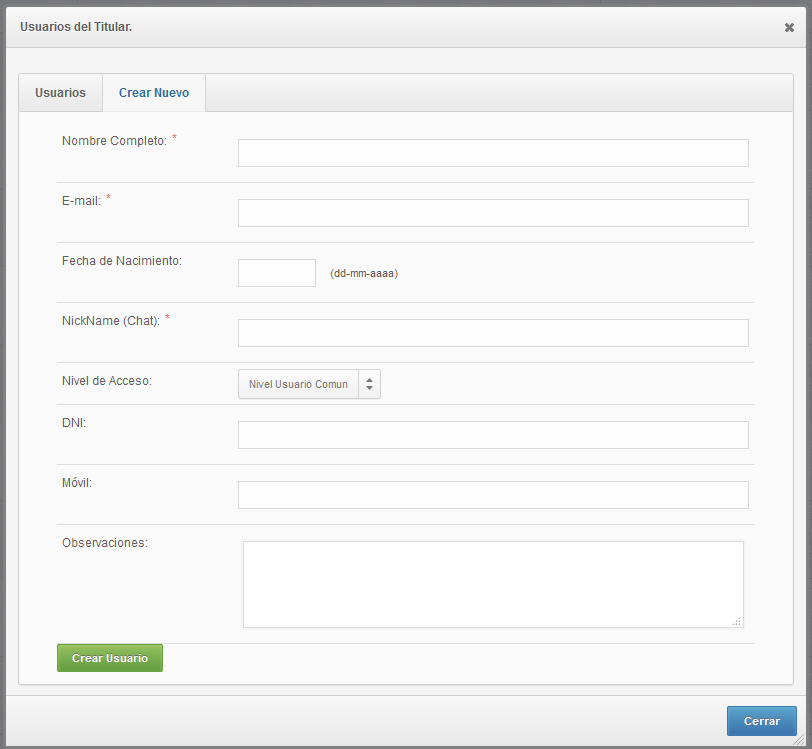Screen dimensions: 812x749
Task: Click the Nombre Completo input field
Action: (493, 153)
